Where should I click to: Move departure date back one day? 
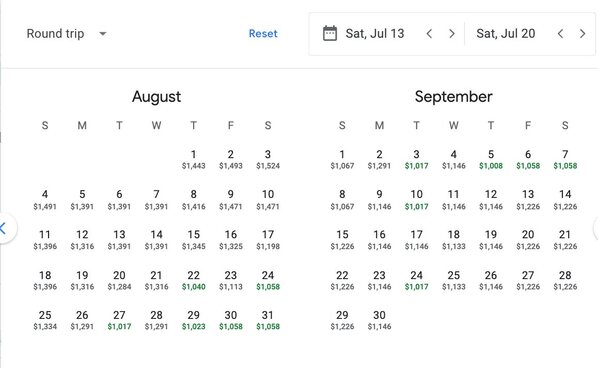coord(429,34)
